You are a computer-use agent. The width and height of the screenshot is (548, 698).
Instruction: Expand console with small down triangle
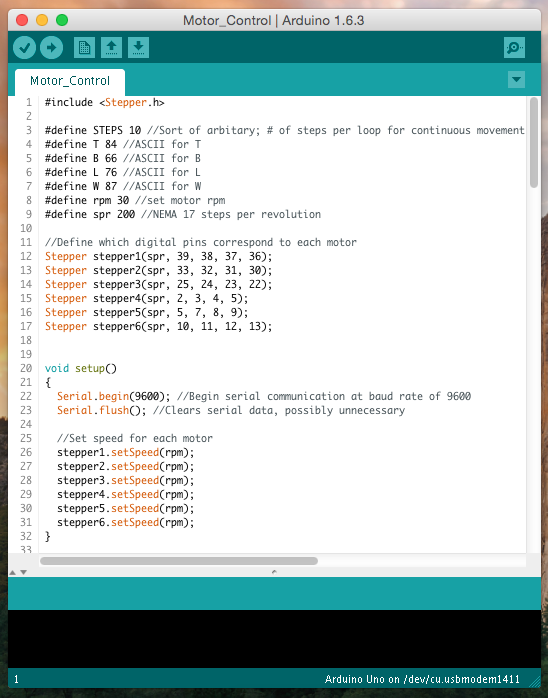pos(24,572)
